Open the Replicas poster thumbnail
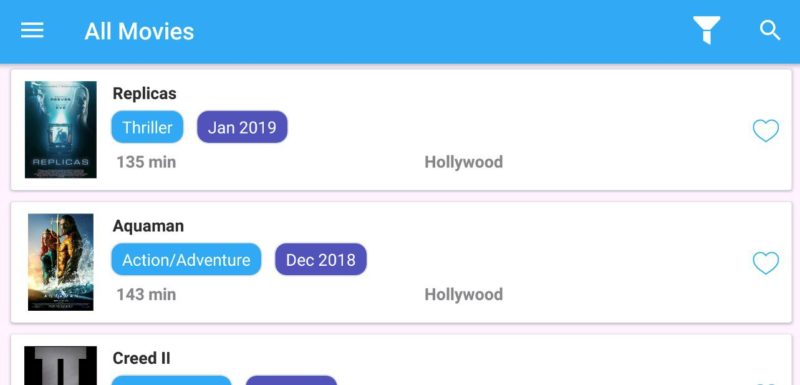This screenshot has width=800, height=385. tap(61, 130)
